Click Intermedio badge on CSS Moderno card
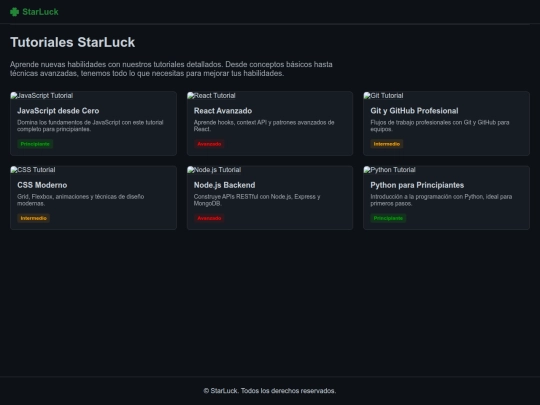540x405 pixels. [33, 218]
